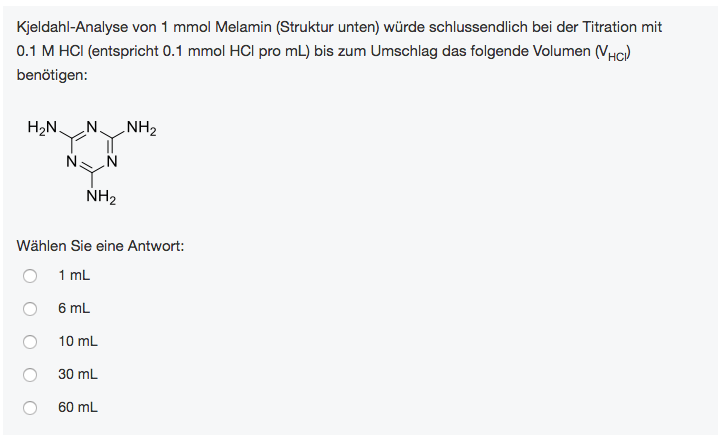The height and width of the screenshot is (439, 725).
Task: Click the top ring nitrogen atom in triazine
Action: click(92, 127)
